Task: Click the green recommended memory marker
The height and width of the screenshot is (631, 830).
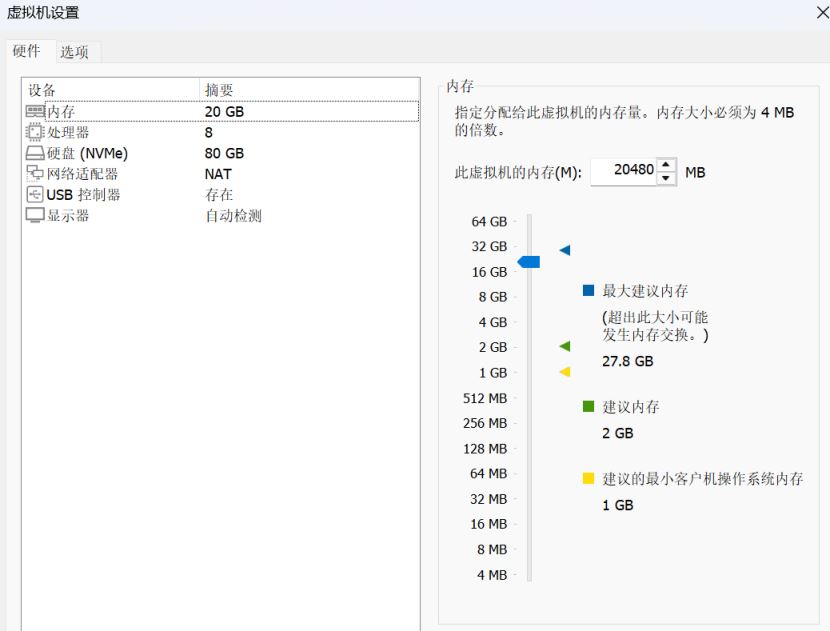Action: [565, 346]
